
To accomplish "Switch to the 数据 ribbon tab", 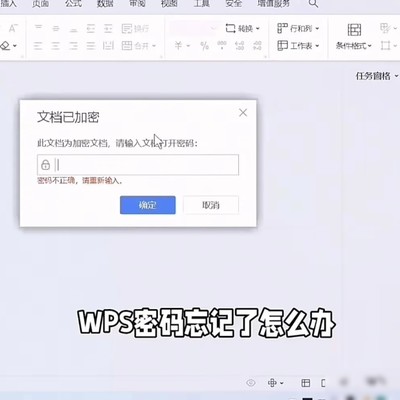I will click(105, 4).
